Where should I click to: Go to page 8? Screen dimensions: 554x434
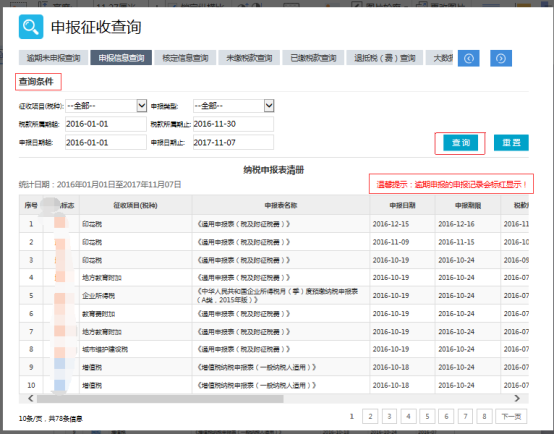484,416
